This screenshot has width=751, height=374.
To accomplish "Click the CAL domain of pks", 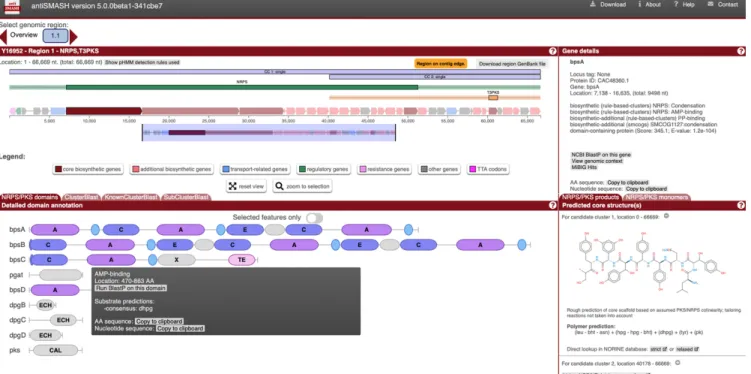I will pos(55,351).
